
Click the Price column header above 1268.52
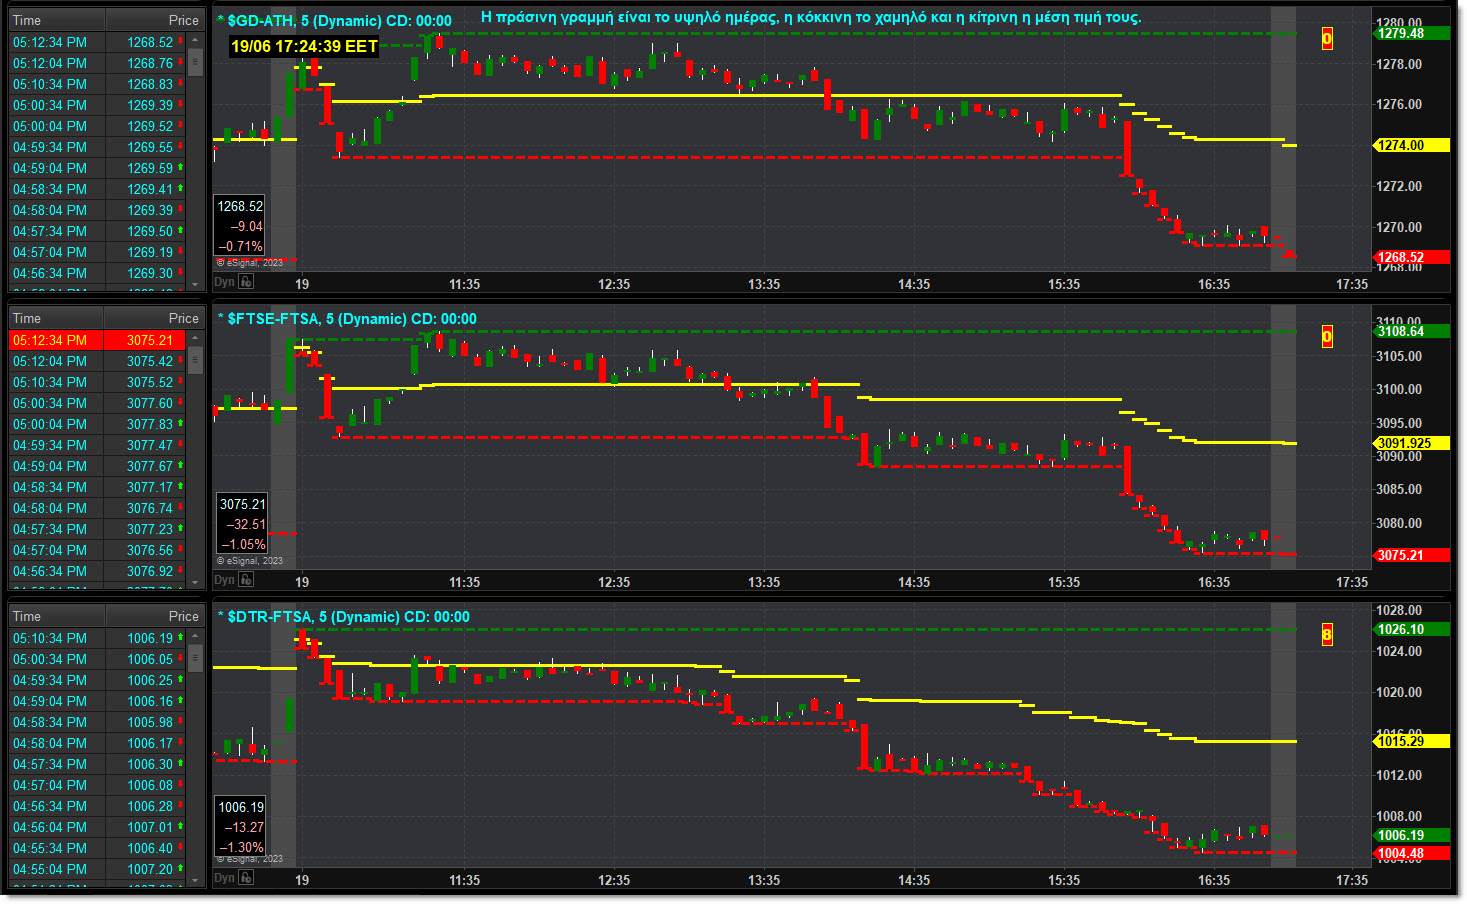click(155, 20)
